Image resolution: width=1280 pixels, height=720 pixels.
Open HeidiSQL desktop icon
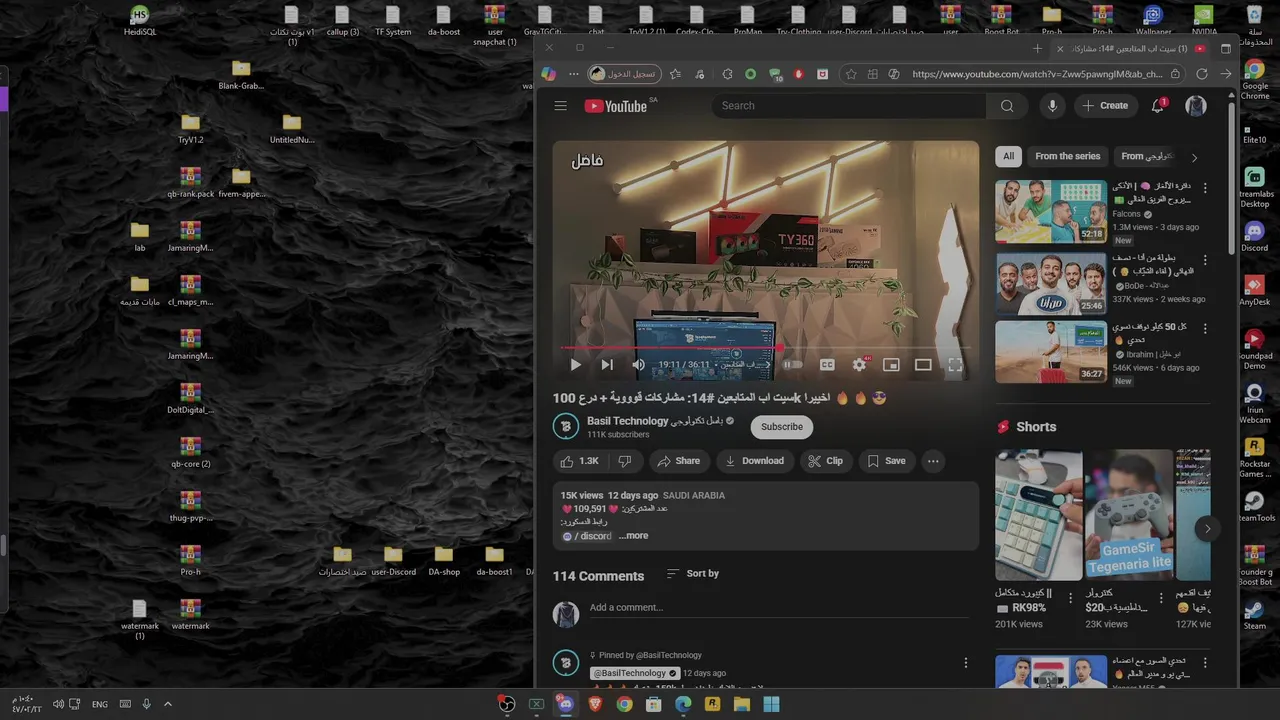140,21
